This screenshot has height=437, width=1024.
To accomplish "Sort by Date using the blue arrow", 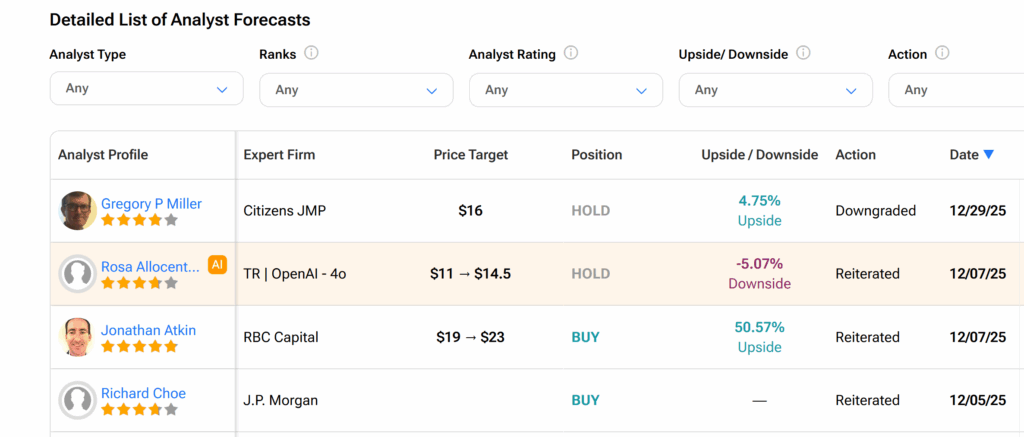I will [988, 155].
